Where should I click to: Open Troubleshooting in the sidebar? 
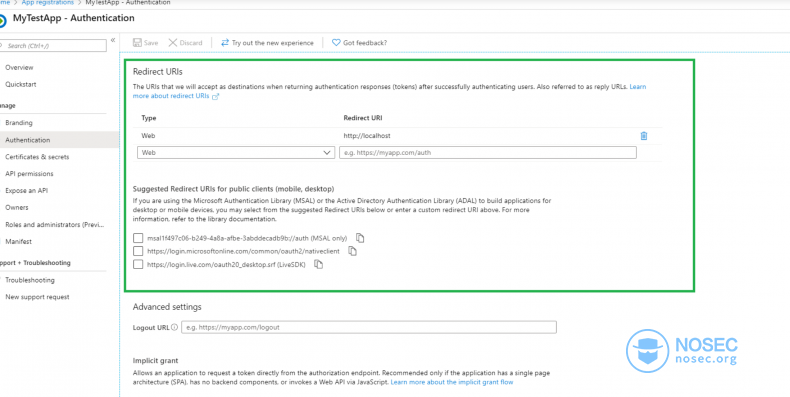(30, 280)
